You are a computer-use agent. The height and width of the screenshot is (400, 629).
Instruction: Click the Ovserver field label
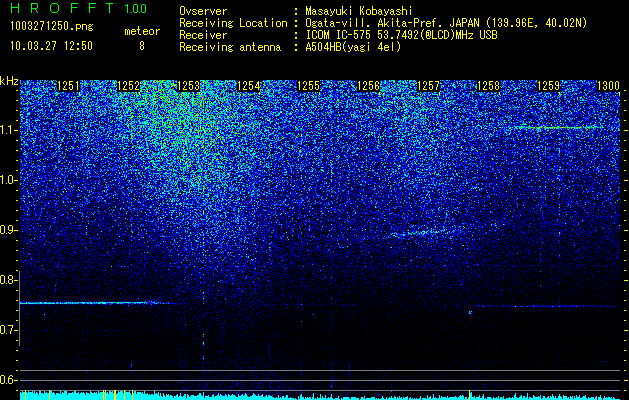click(203, 11)
